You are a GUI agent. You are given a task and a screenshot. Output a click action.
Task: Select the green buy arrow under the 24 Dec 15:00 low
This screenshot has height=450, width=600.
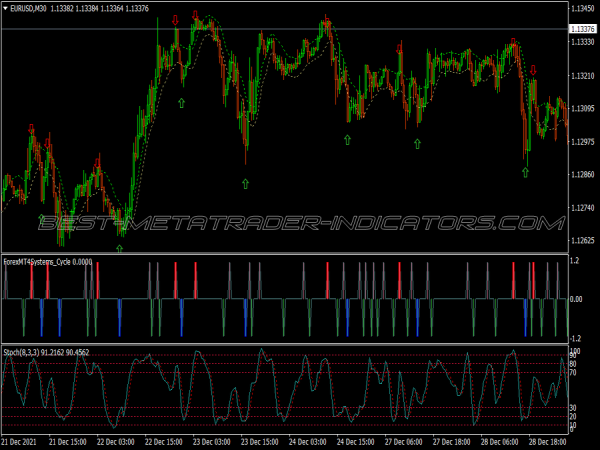pyautogui.click(x=347, y=140)
